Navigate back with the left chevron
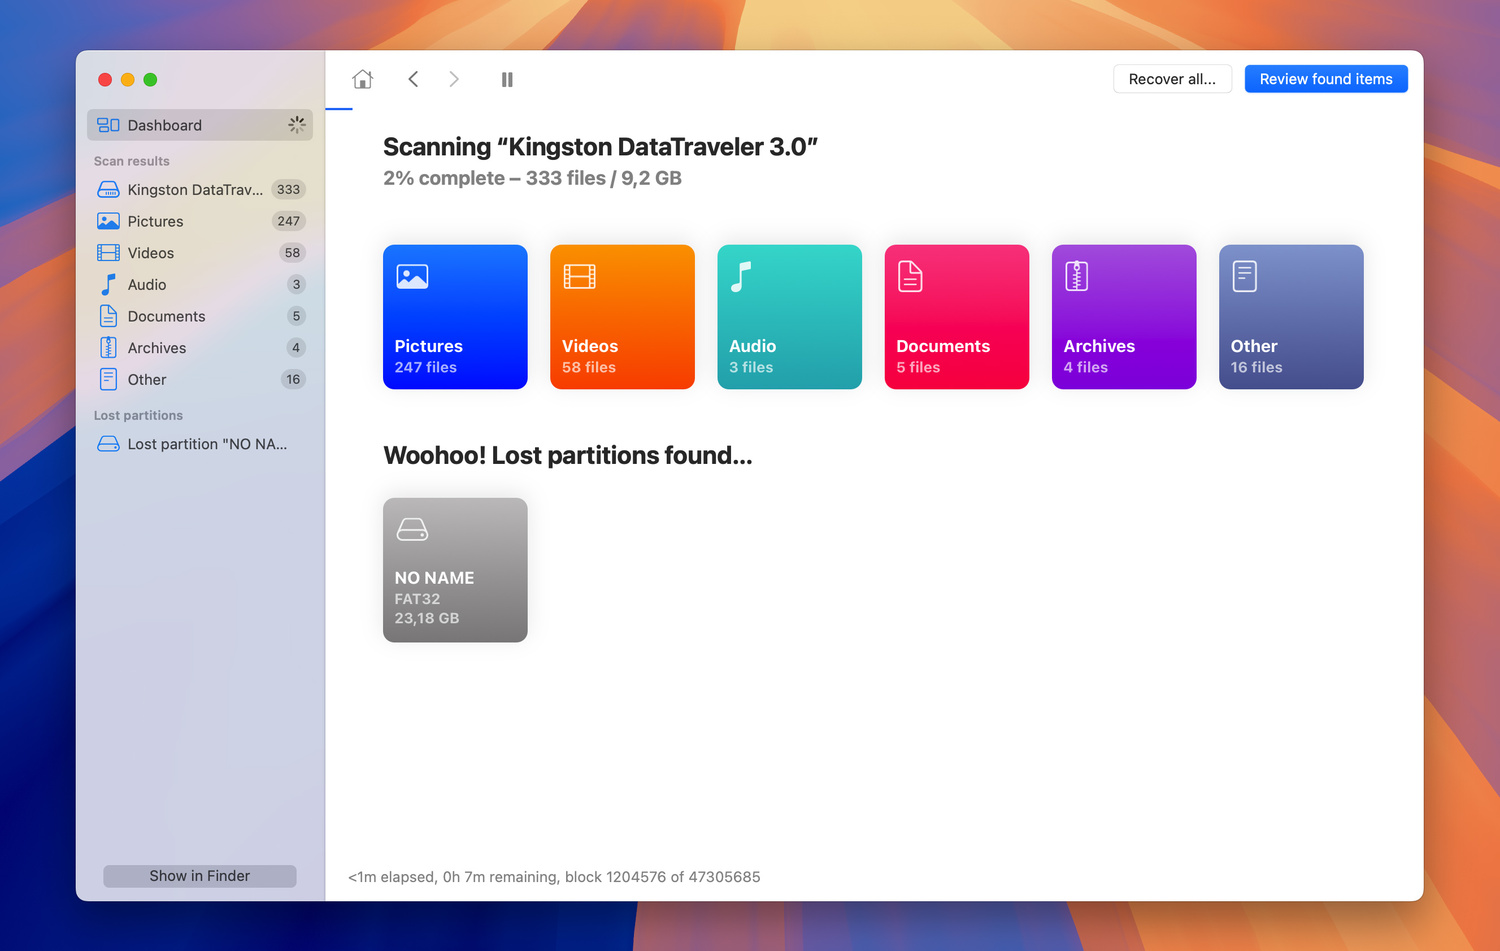The image size is (1500, 951). tap(413, 79)
